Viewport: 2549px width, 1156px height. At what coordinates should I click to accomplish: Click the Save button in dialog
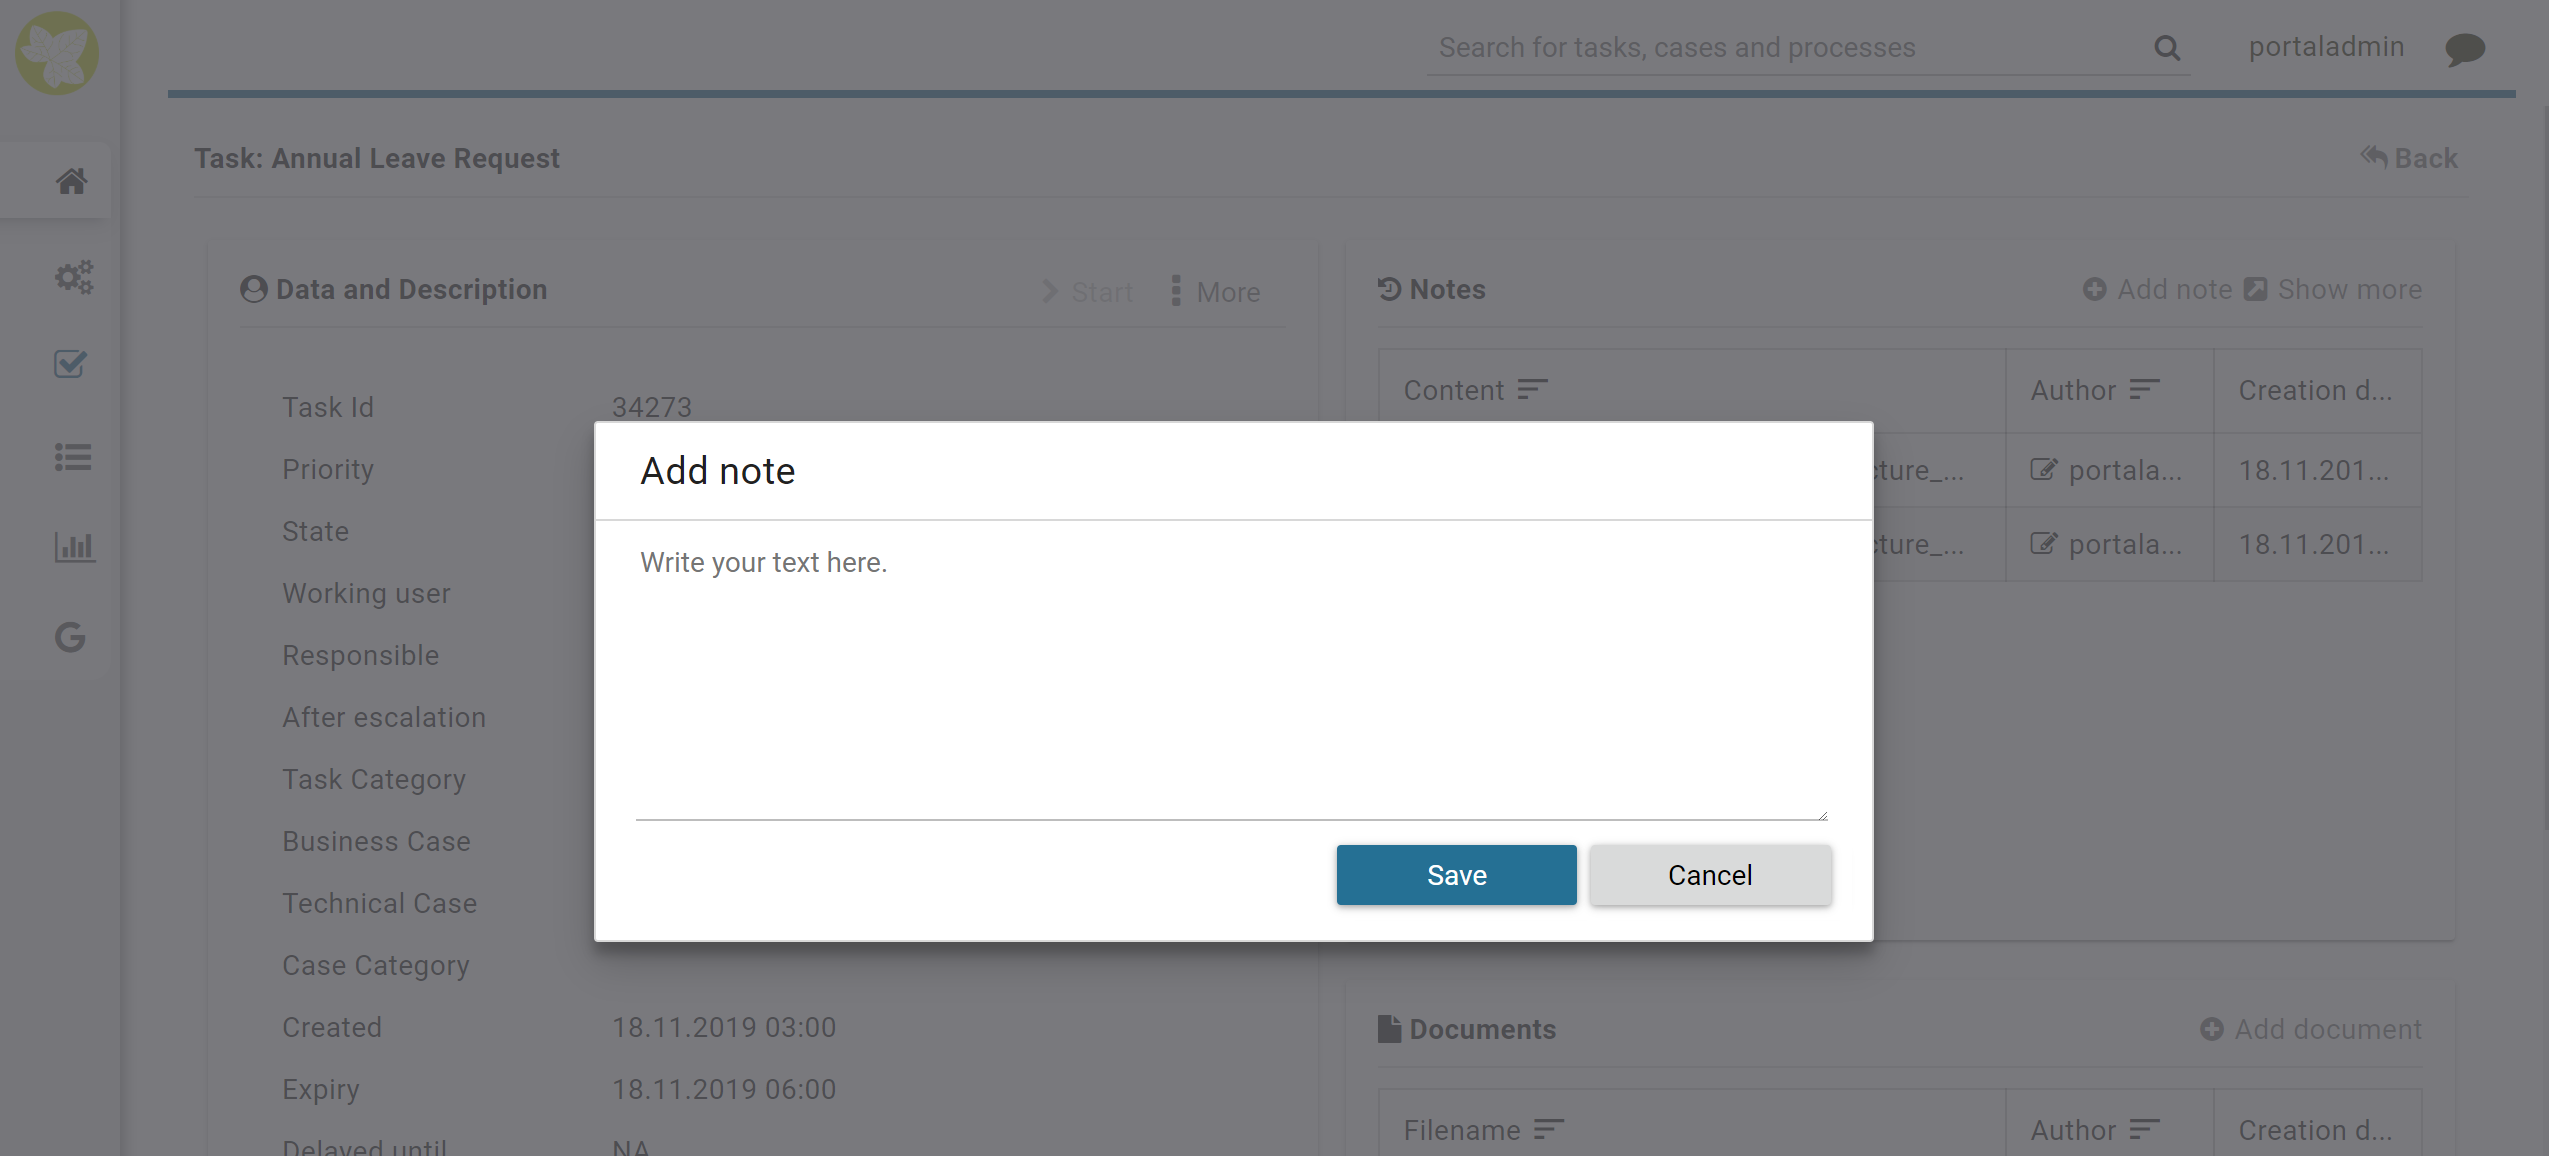(1456, 875)
